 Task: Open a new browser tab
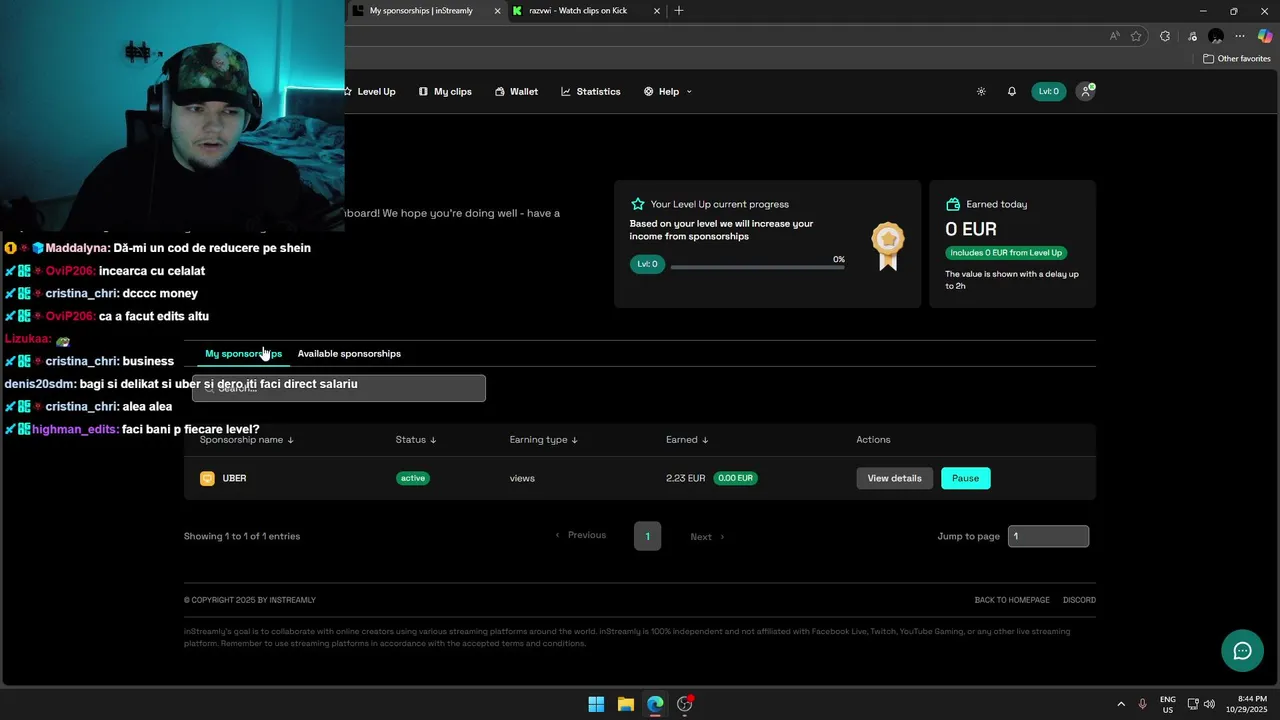(x=679, y=11)
